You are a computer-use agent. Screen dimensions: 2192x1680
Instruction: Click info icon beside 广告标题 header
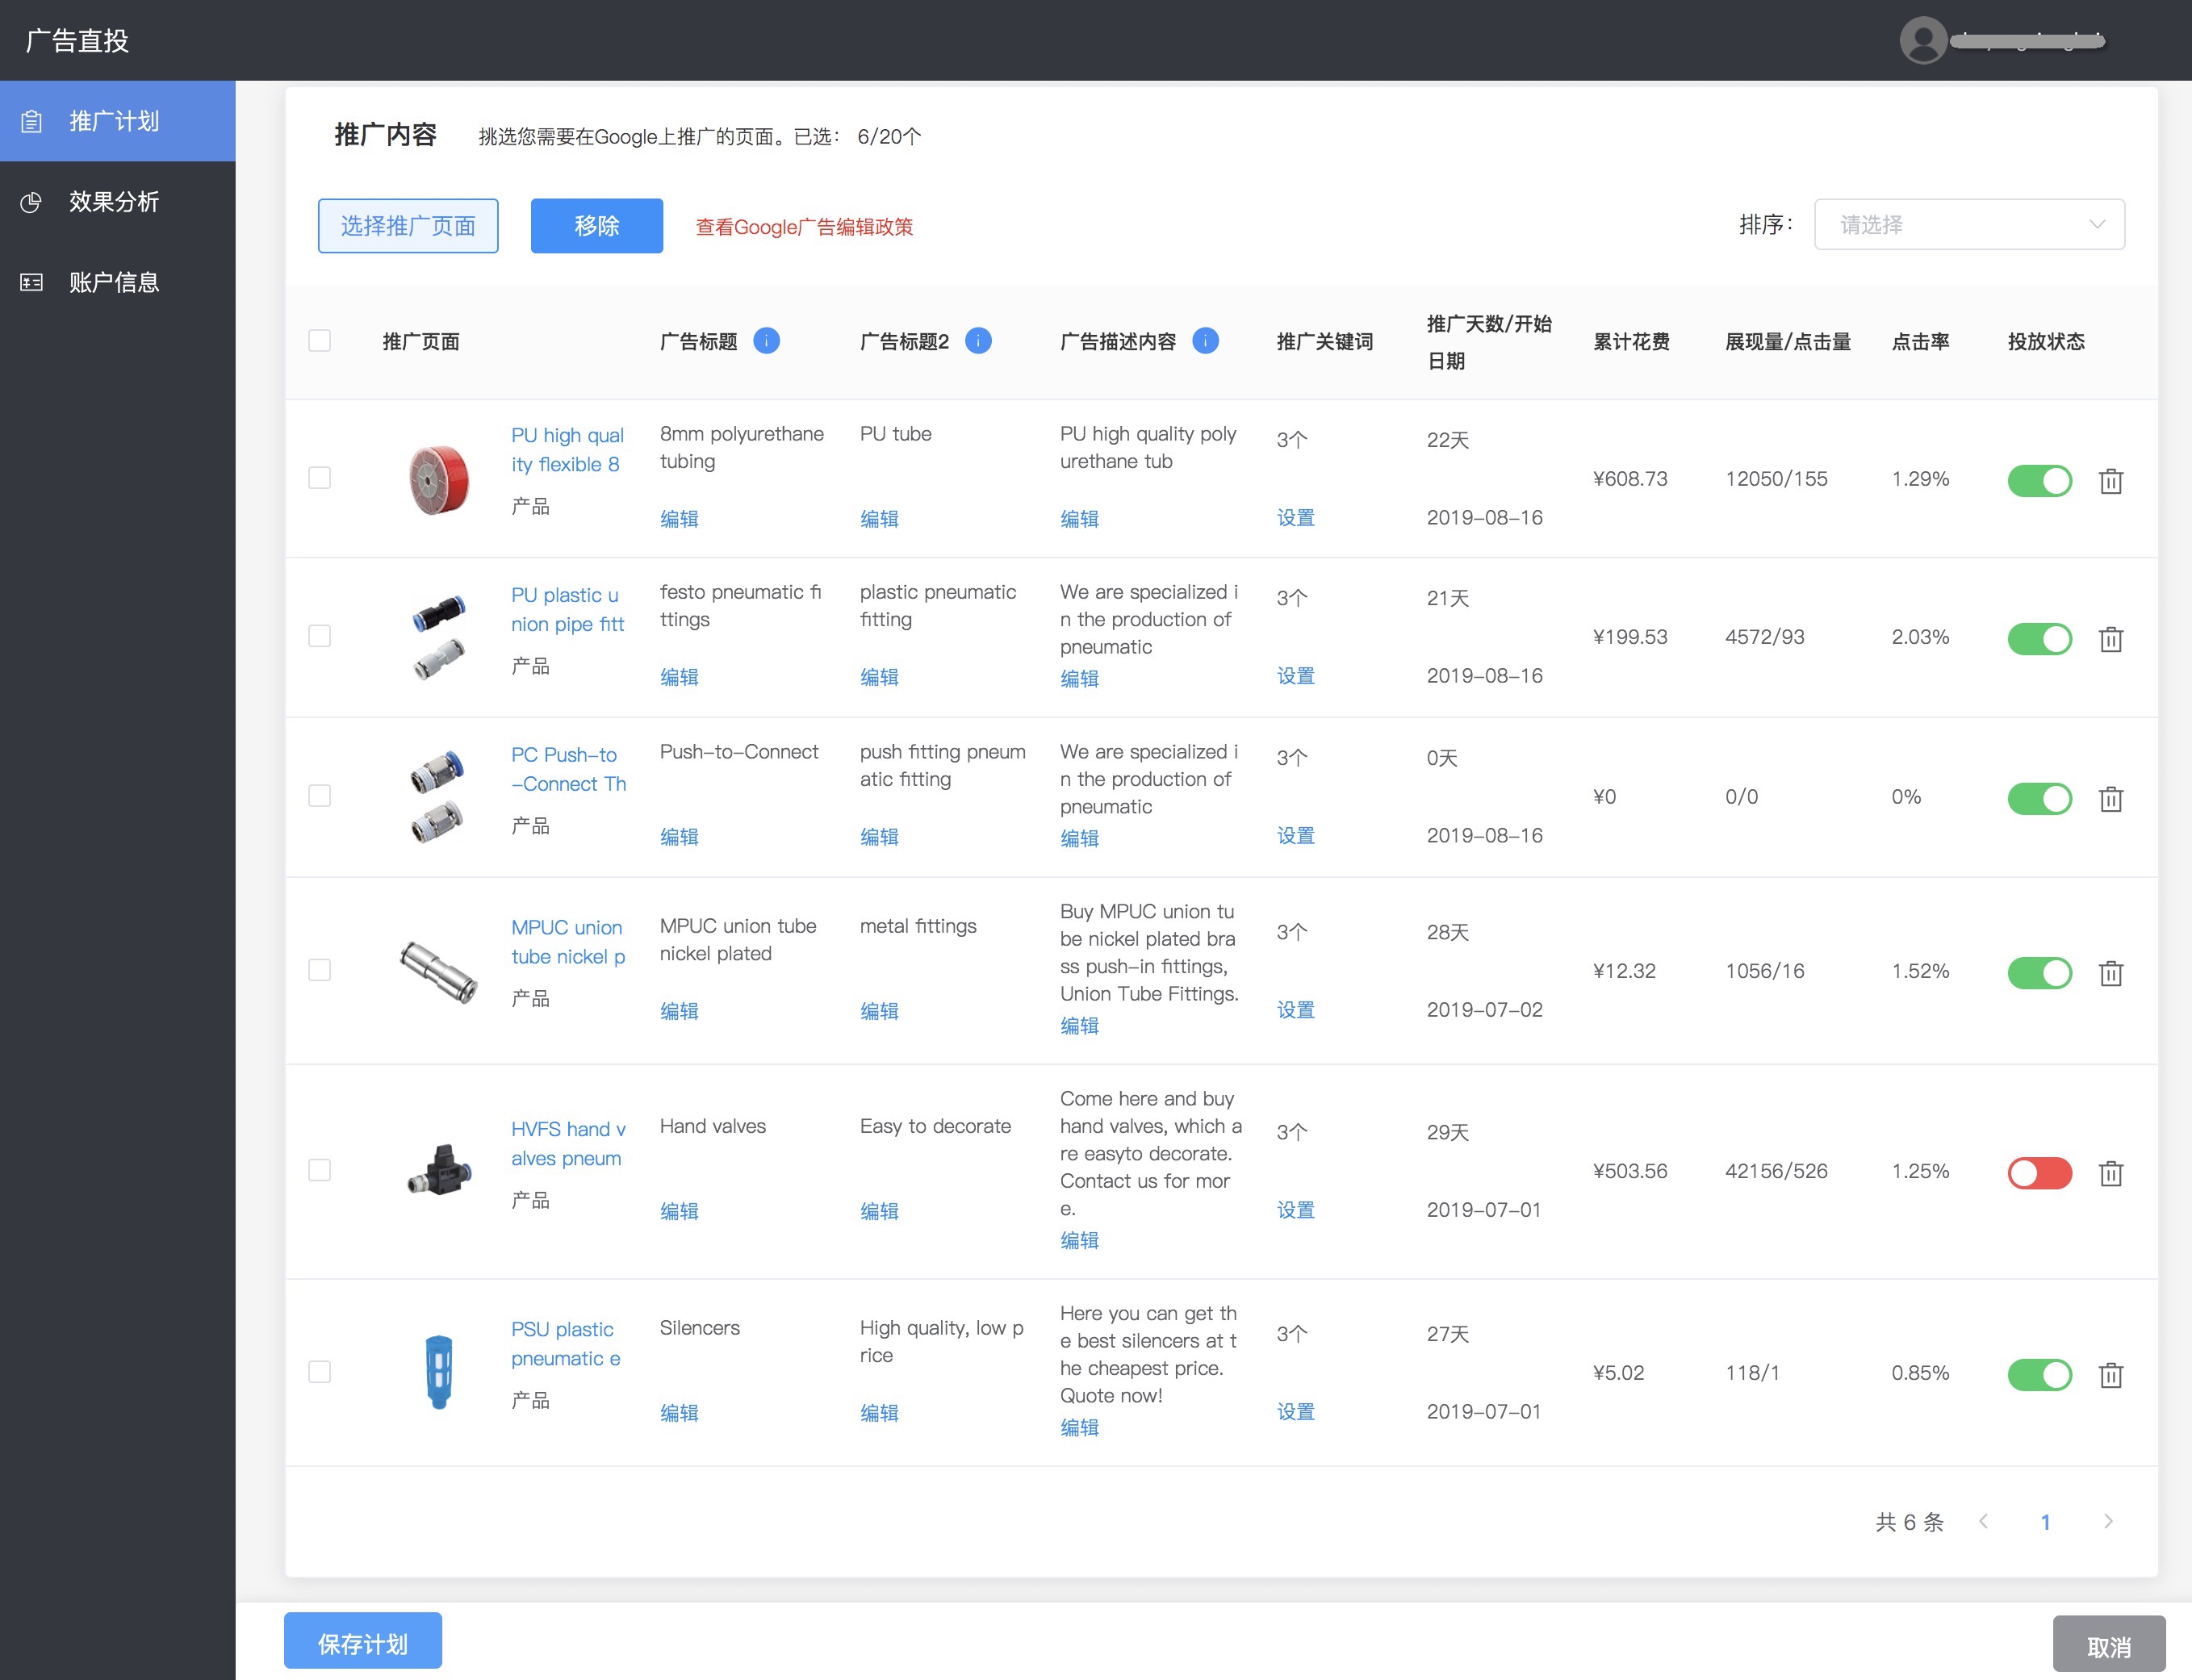[766, 341]
